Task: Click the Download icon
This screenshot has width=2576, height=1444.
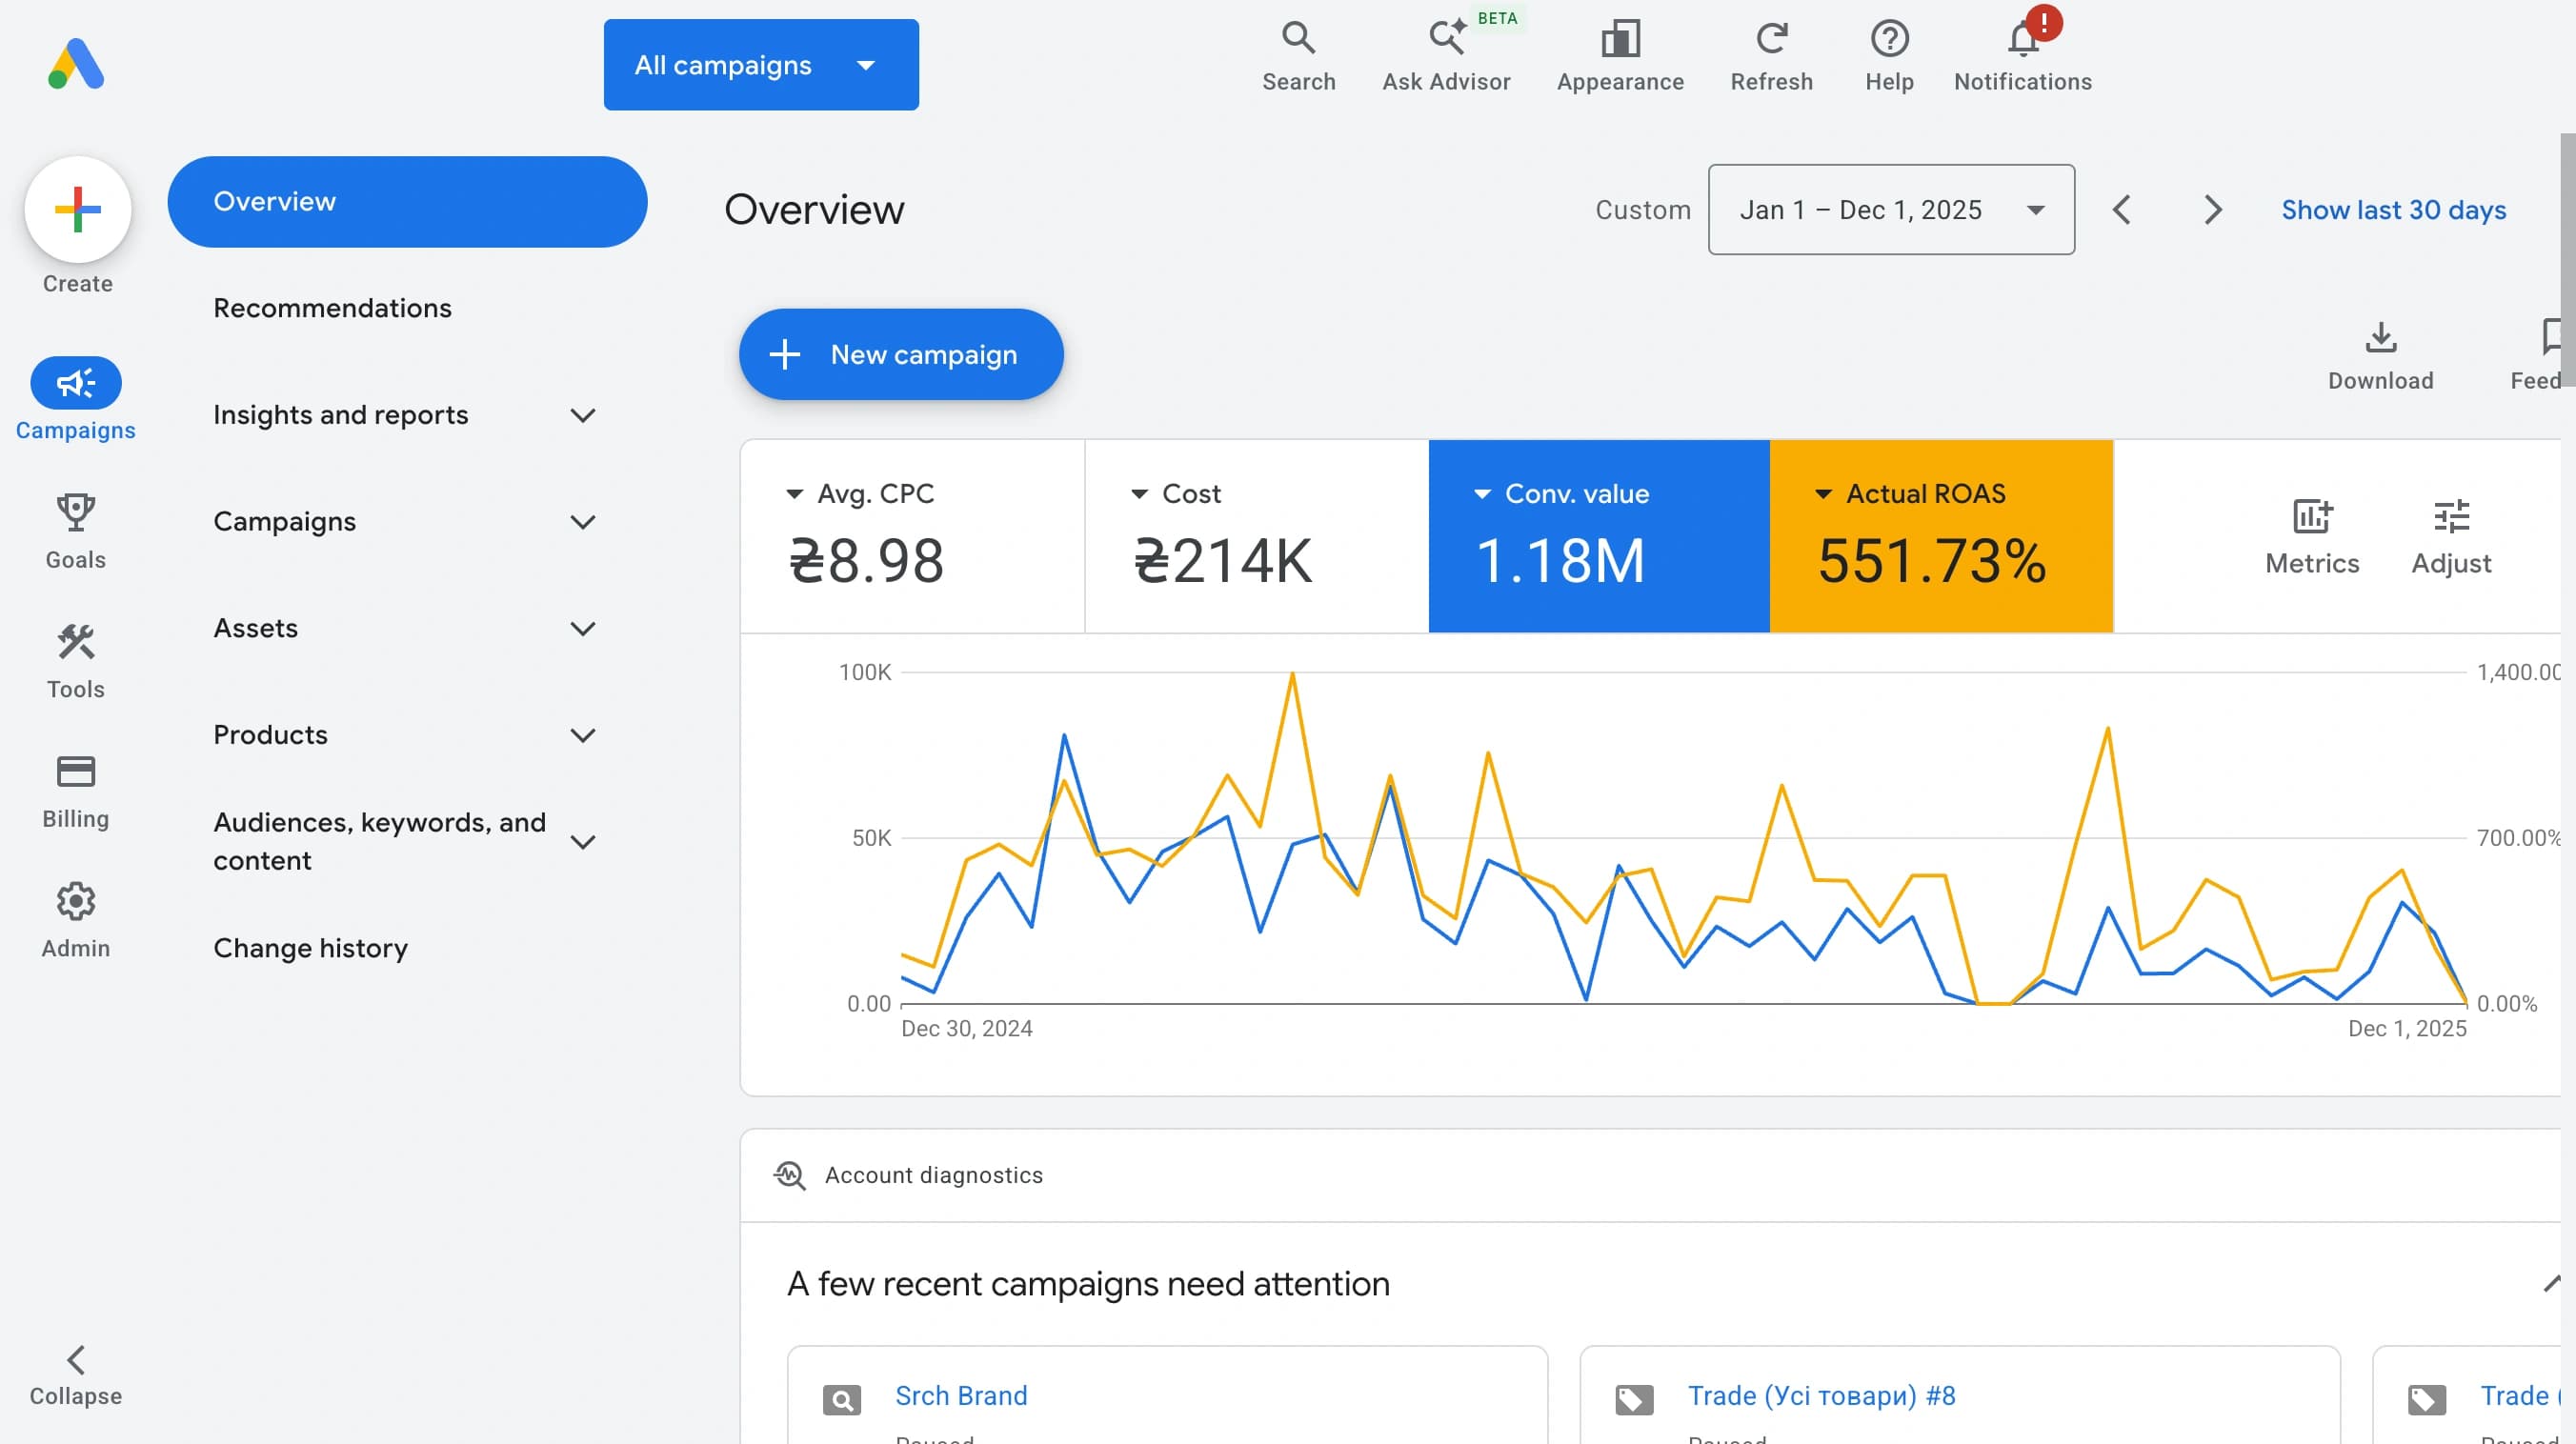Action: tap(2380, 337)
